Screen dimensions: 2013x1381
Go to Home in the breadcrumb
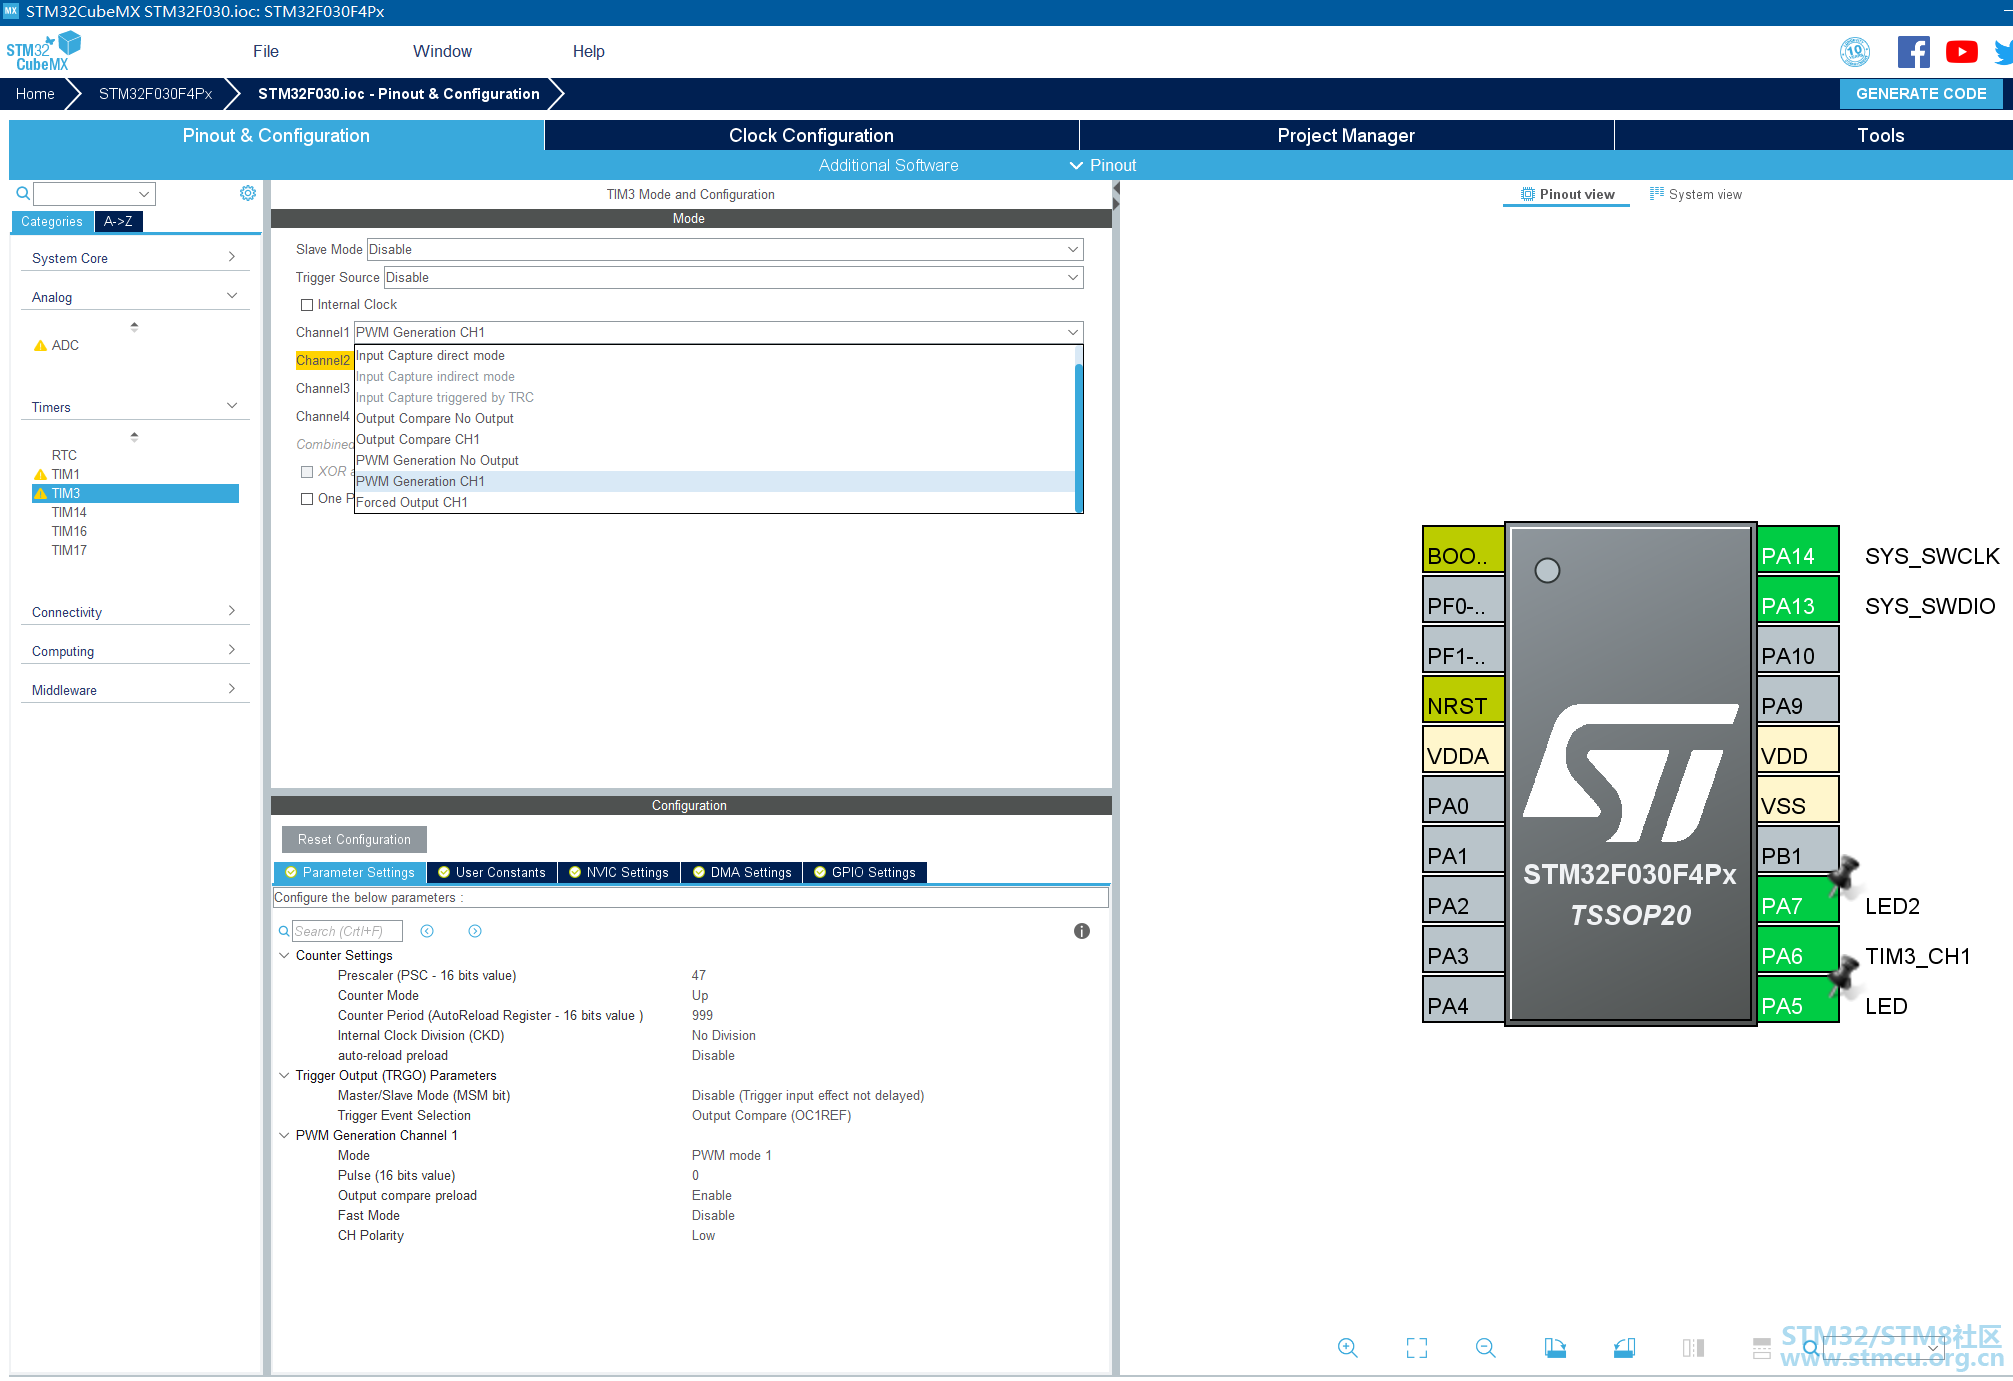point(35,94)
